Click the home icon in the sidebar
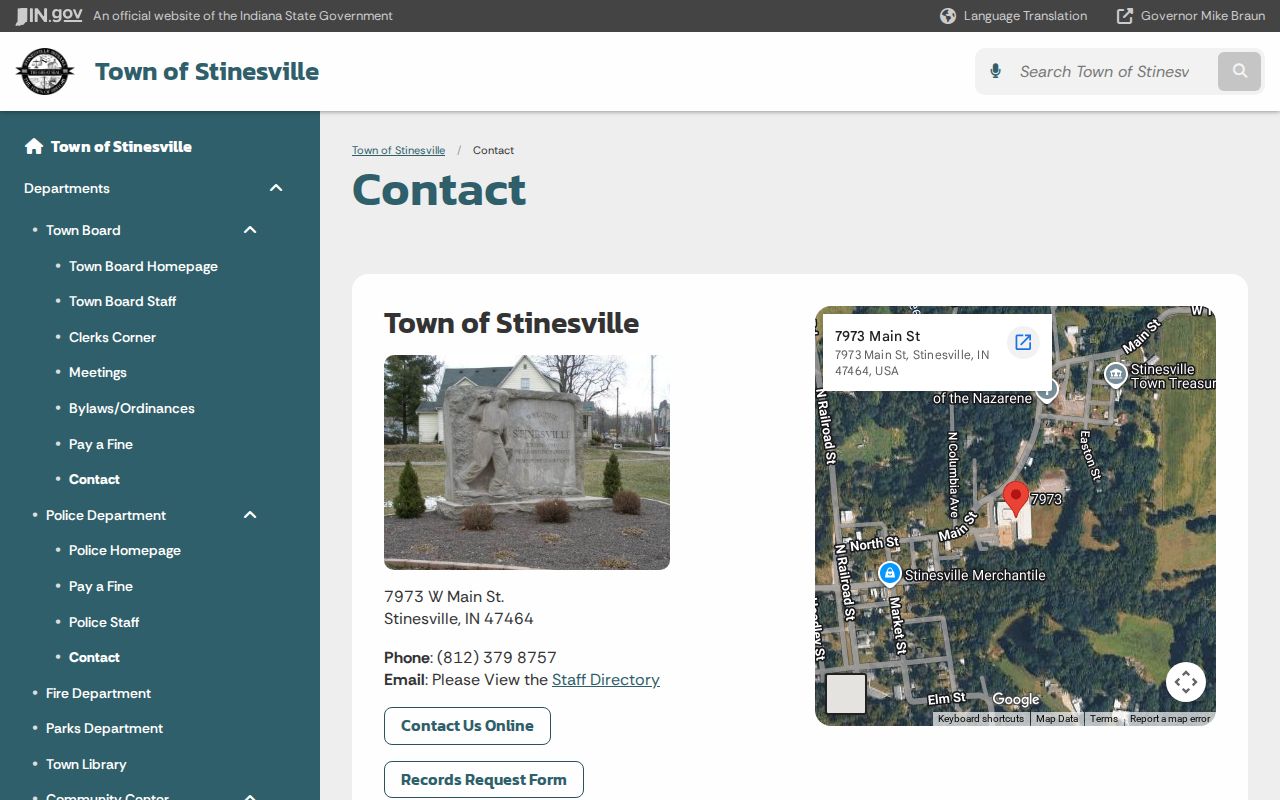Image resolution: width=1280 pixels, height=800 pixels. 34,146
